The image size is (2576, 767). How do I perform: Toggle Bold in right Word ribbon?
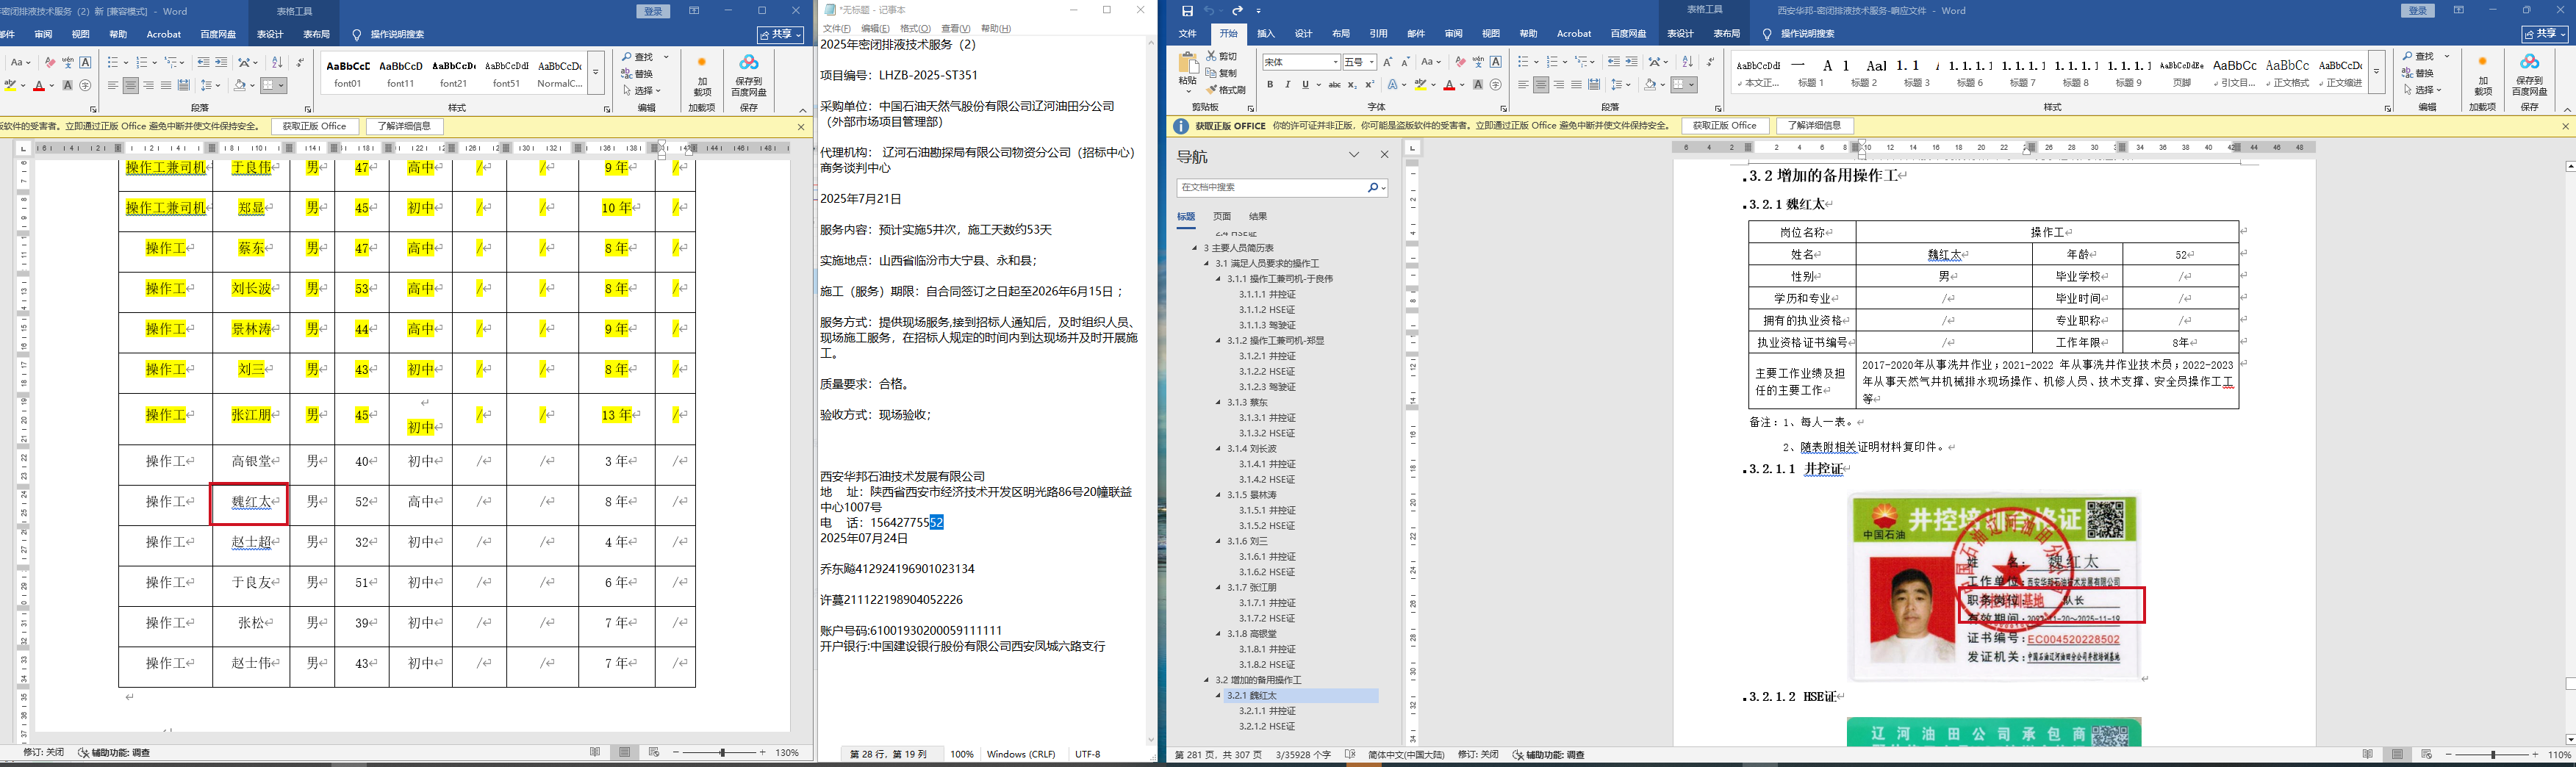point(1270,85)
